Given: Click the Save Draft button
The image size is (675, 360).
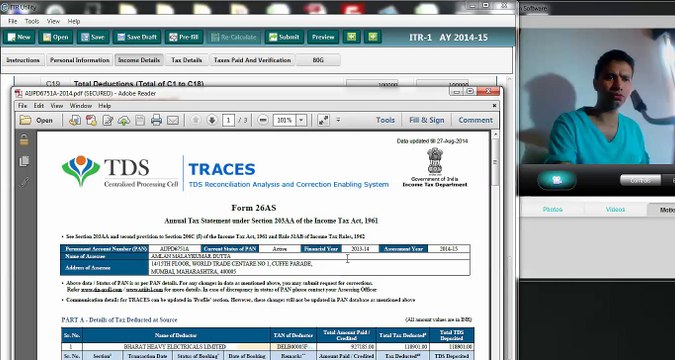Looking at the screenshot, I should [x=137, y=37].
